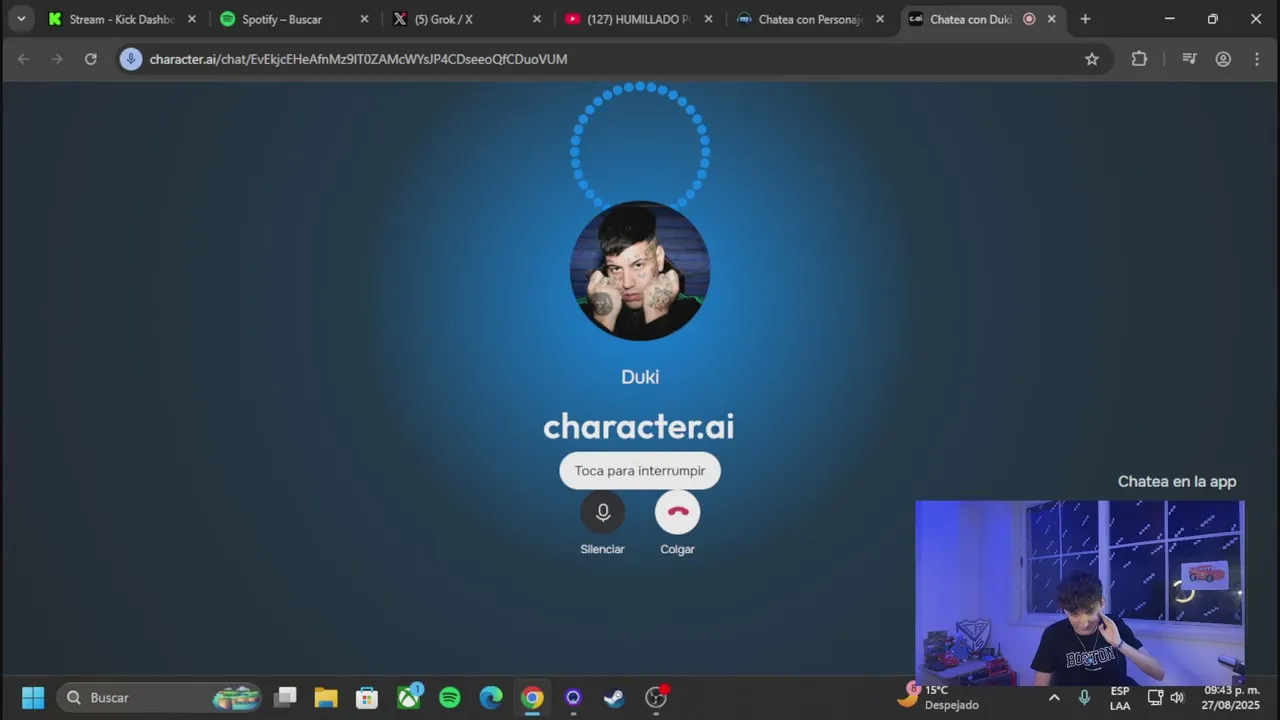The image size is (1280, 720).
Task: Open the volume speaker tray icon
Action: 1177,697
